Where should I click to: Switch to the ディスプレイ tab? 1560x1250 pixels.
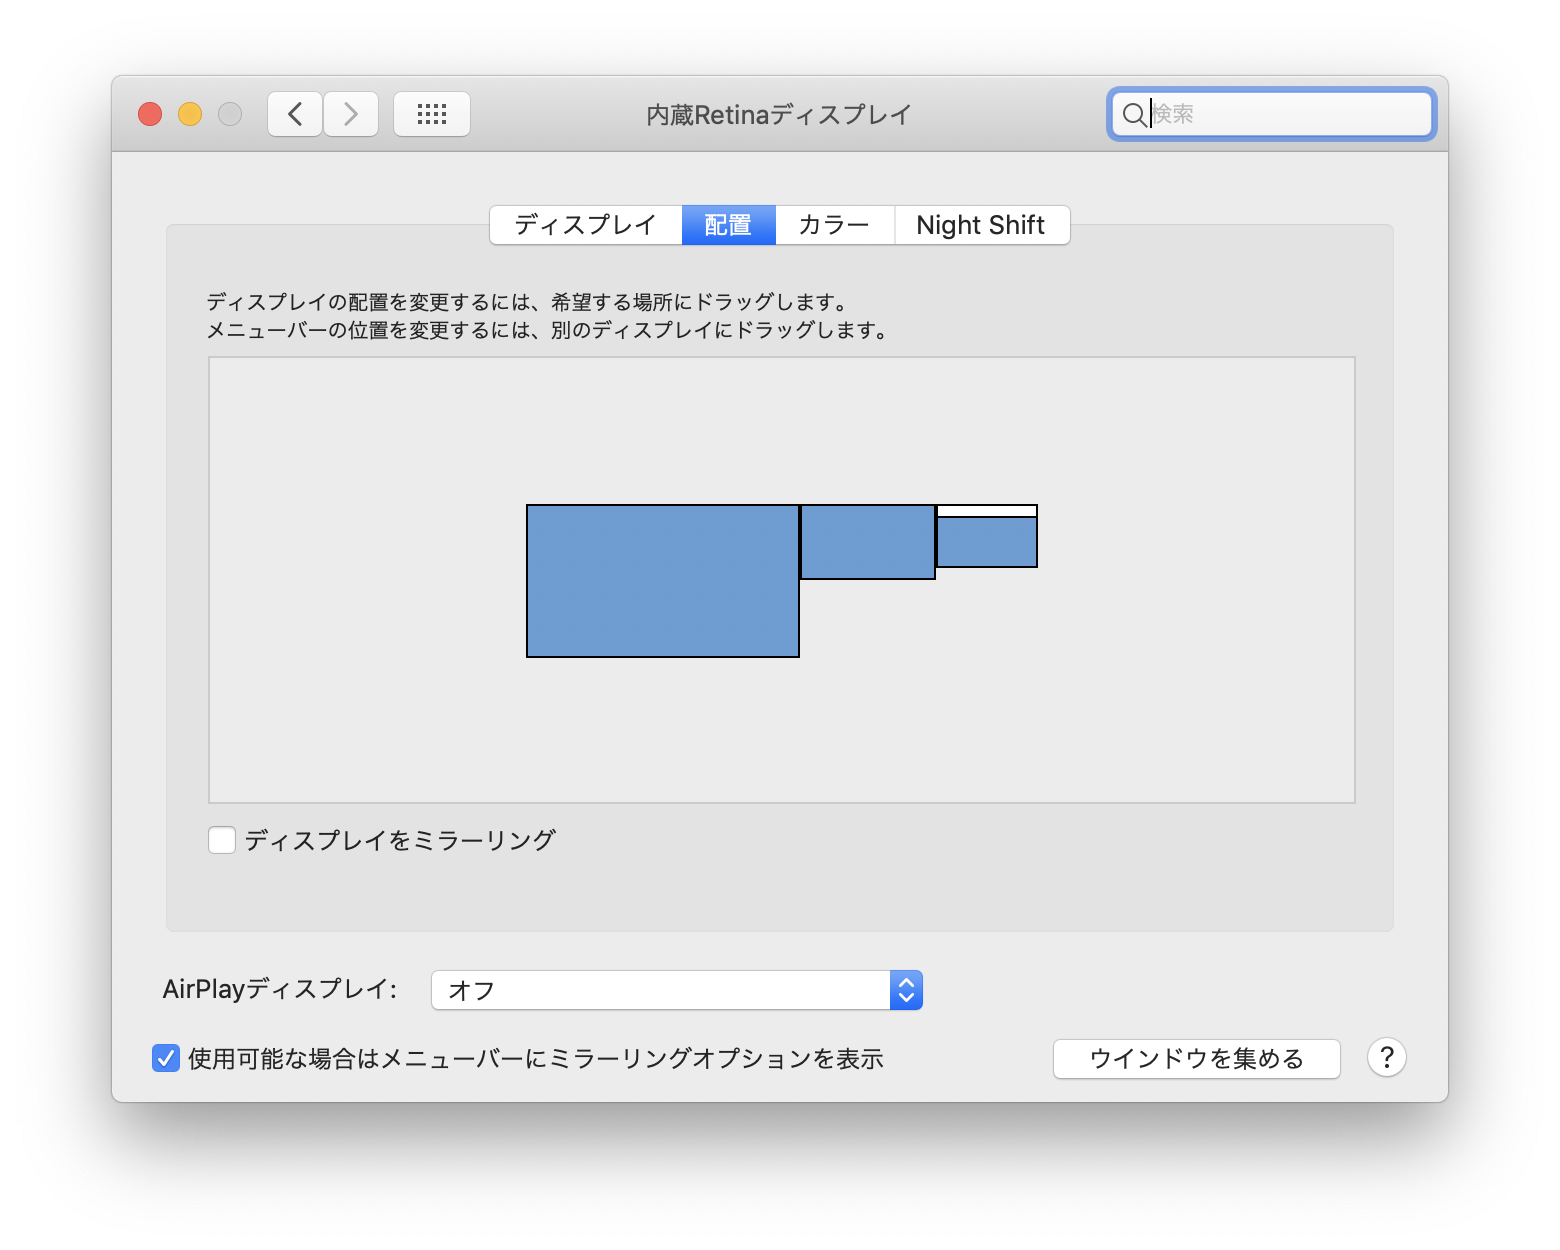click(x=586, y=225)
